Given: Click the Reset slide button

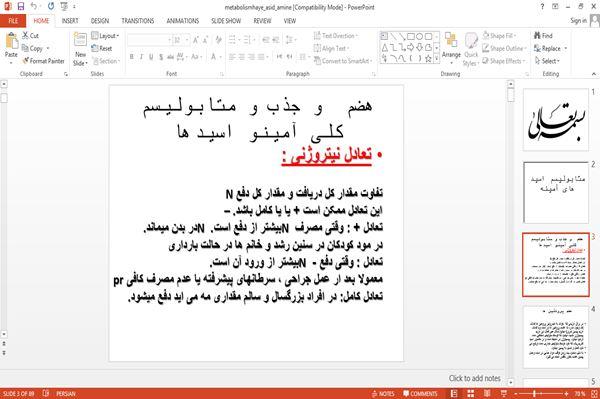Looking at the screenshot, I should pos(102,48).
